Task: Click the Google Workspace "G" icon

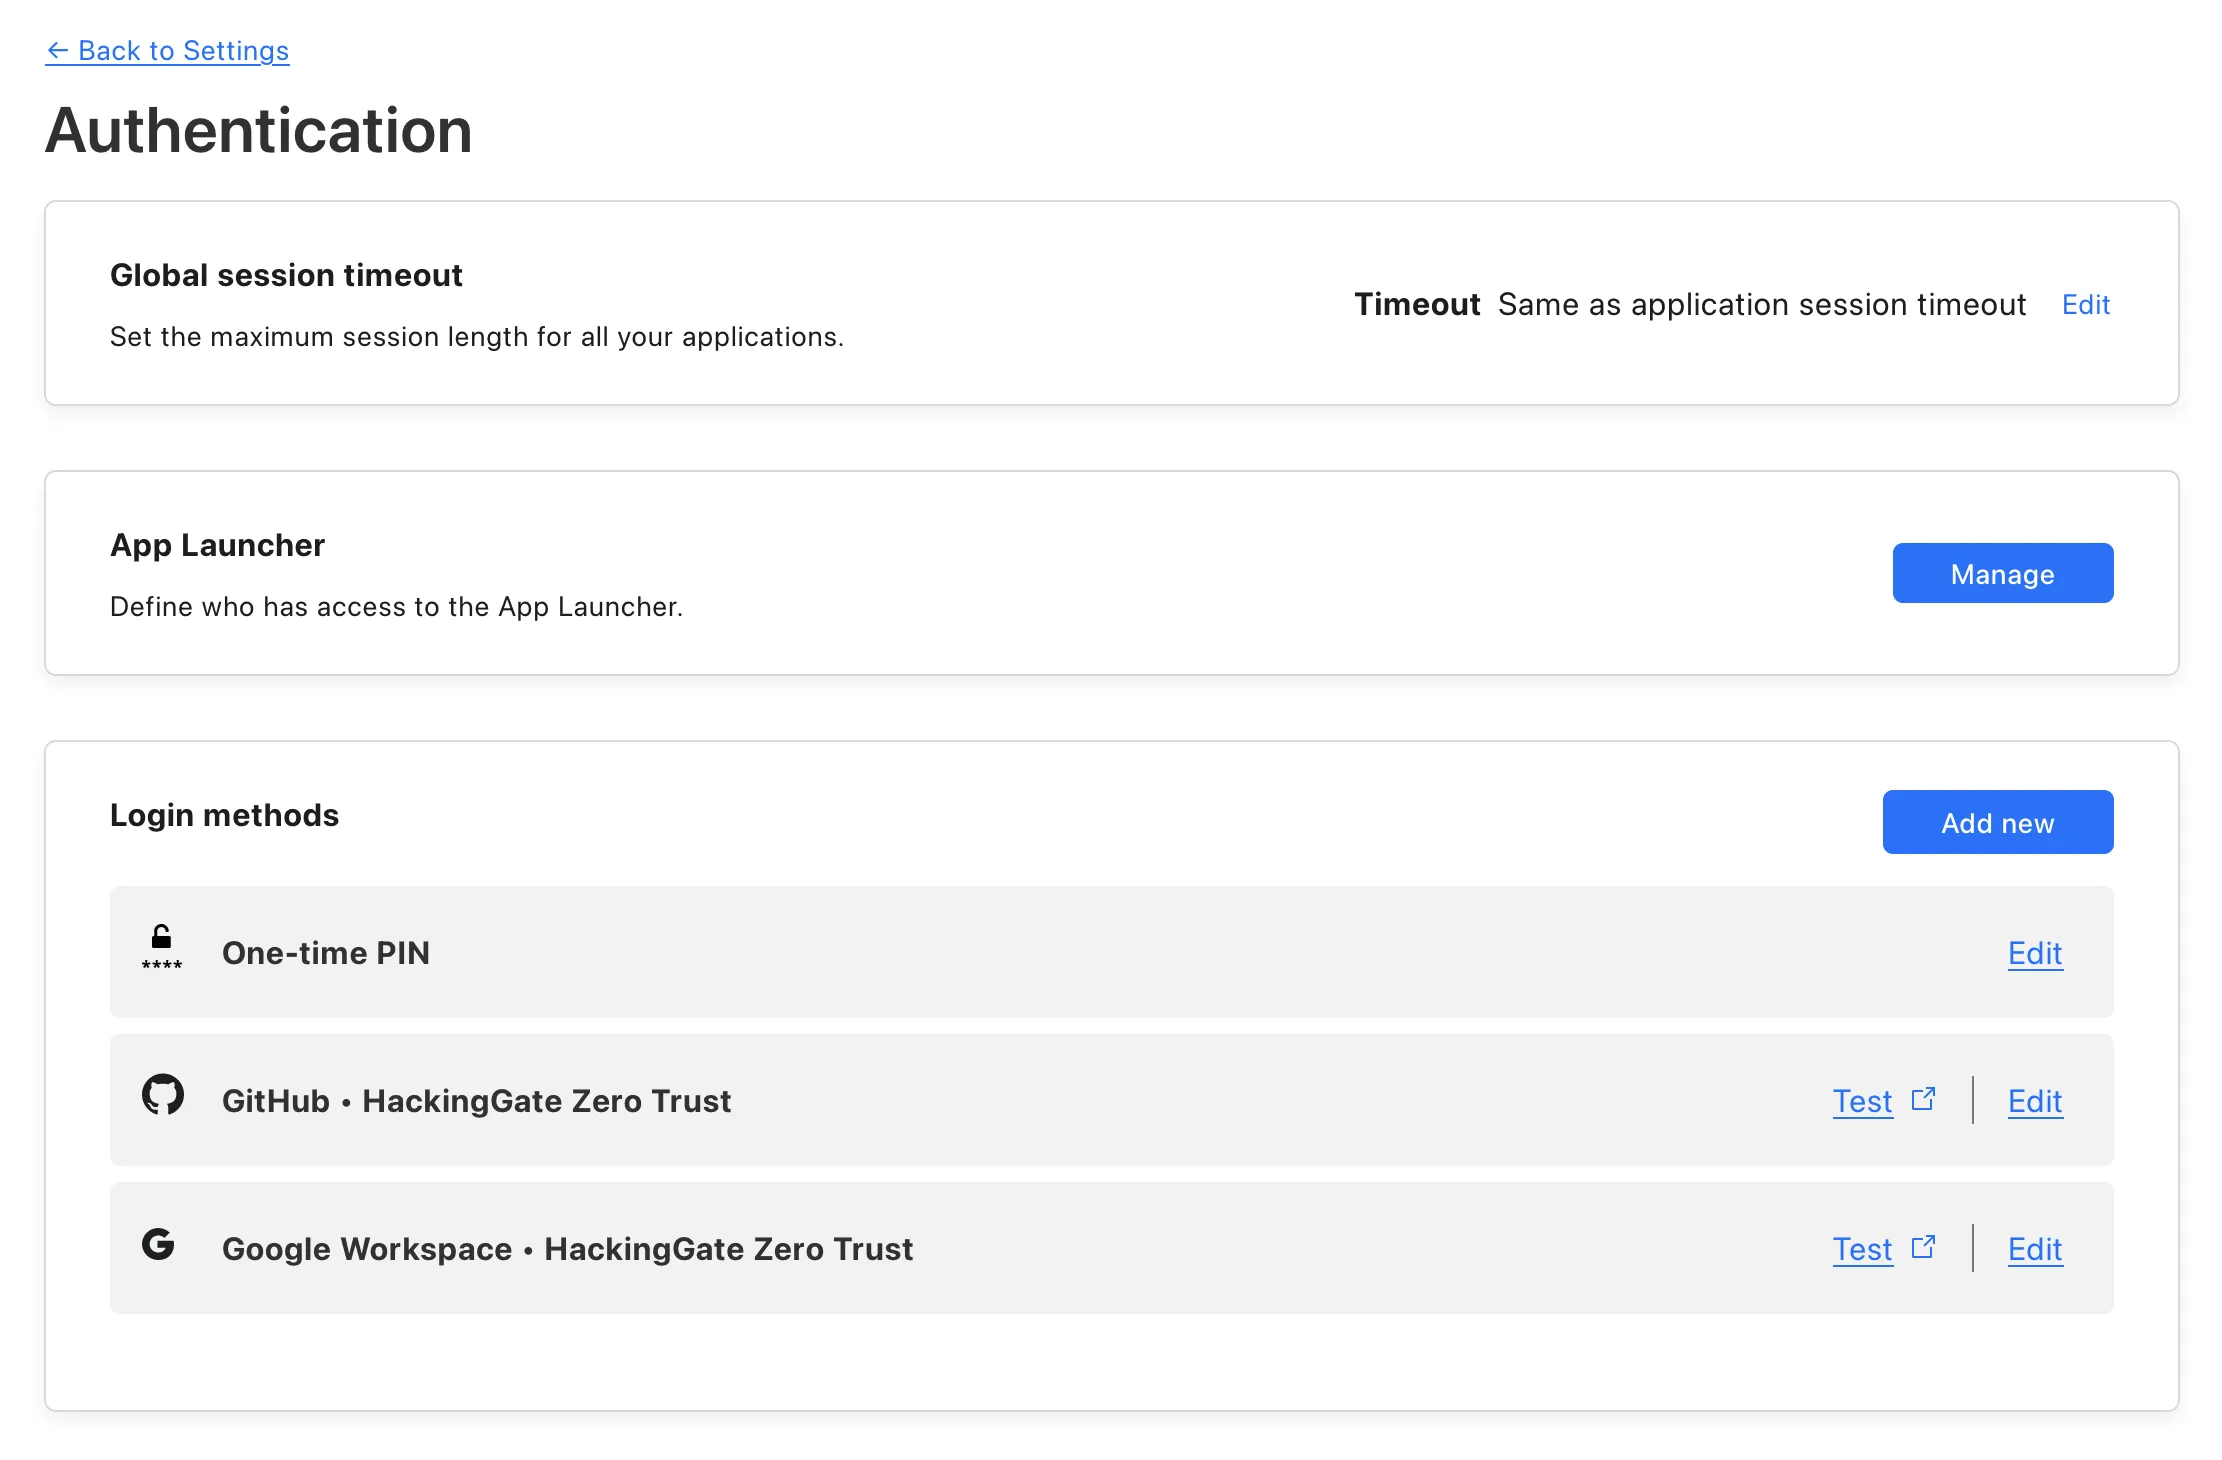Action: point(160,1243)
